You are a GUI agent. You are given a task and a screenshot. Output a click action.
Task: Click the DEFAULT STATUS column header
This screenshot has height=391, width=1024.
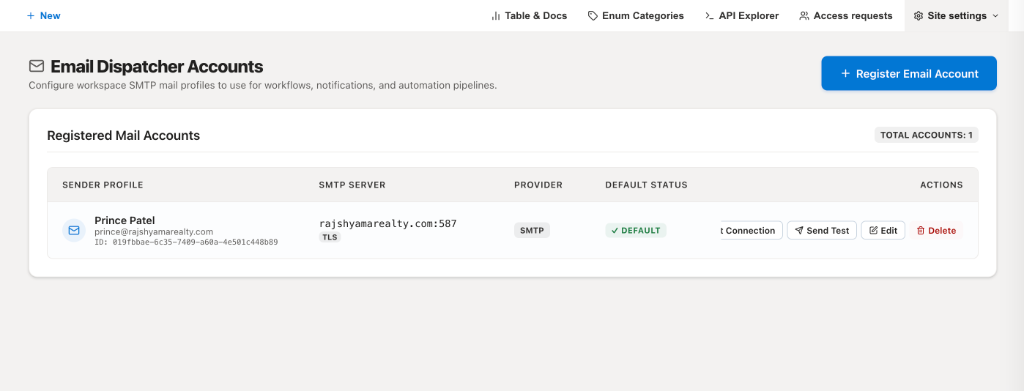click(x=647, y=185)
